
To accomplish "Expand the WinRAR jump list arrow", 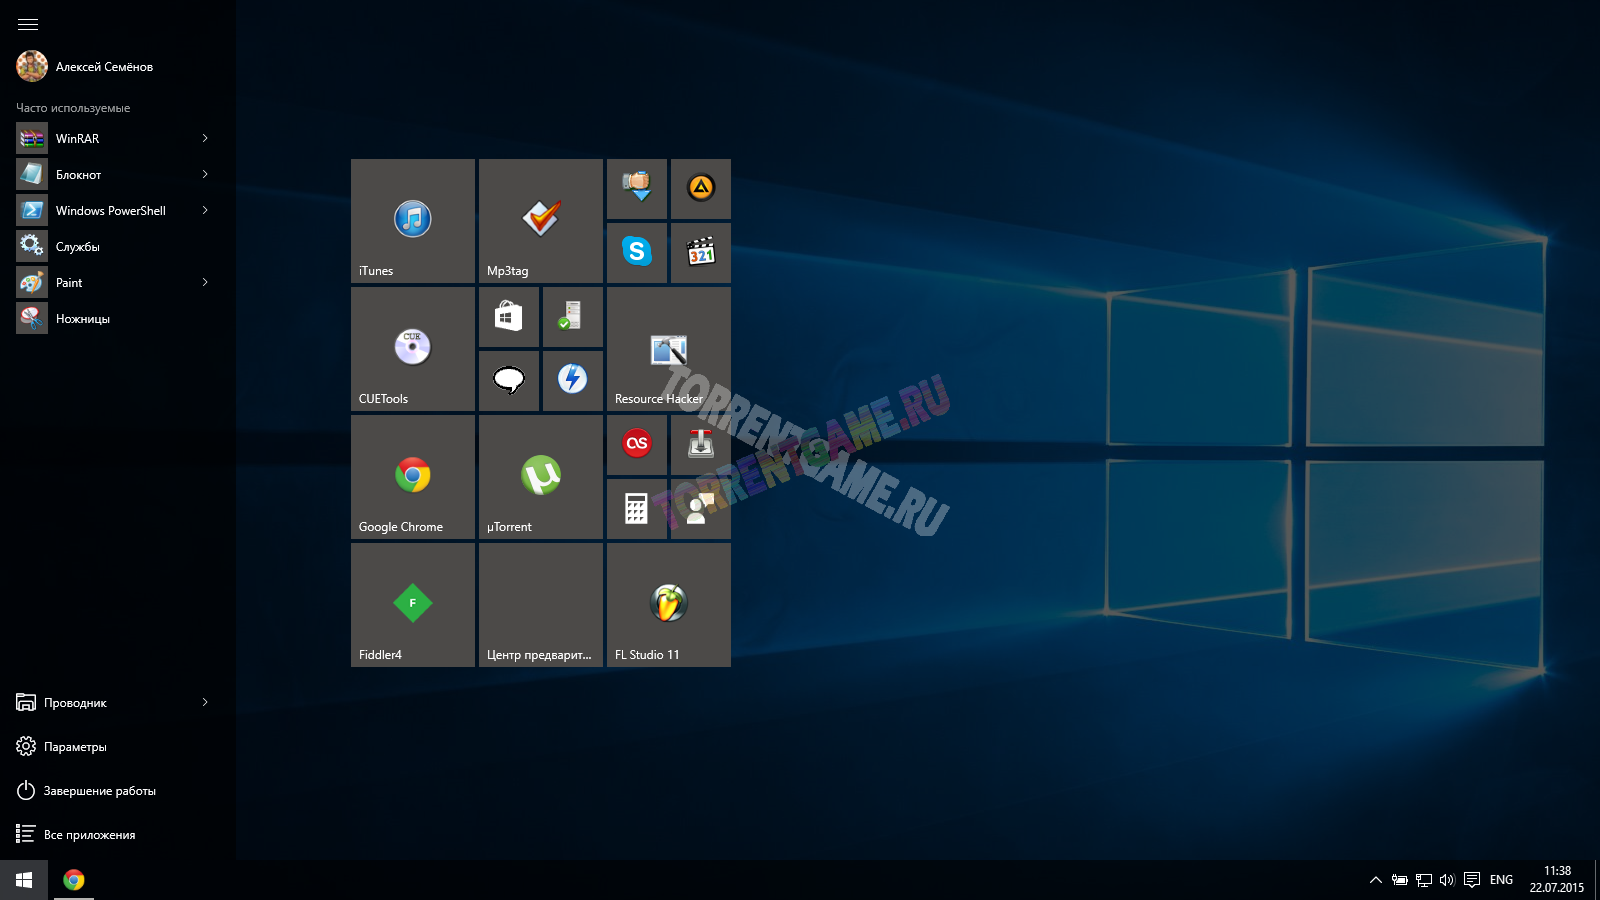I will (x=205, y=138).
